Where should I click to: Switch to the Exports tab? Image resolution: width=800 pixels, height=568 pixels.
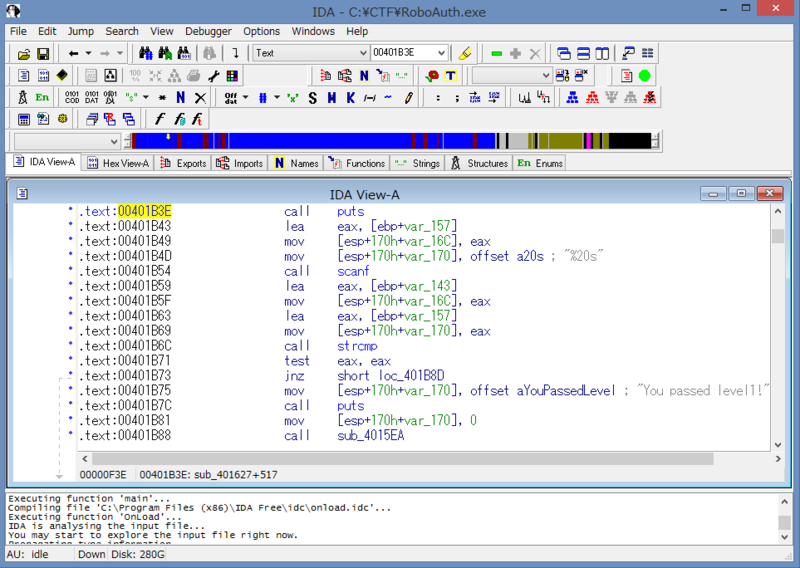click(x=184, y=163)
